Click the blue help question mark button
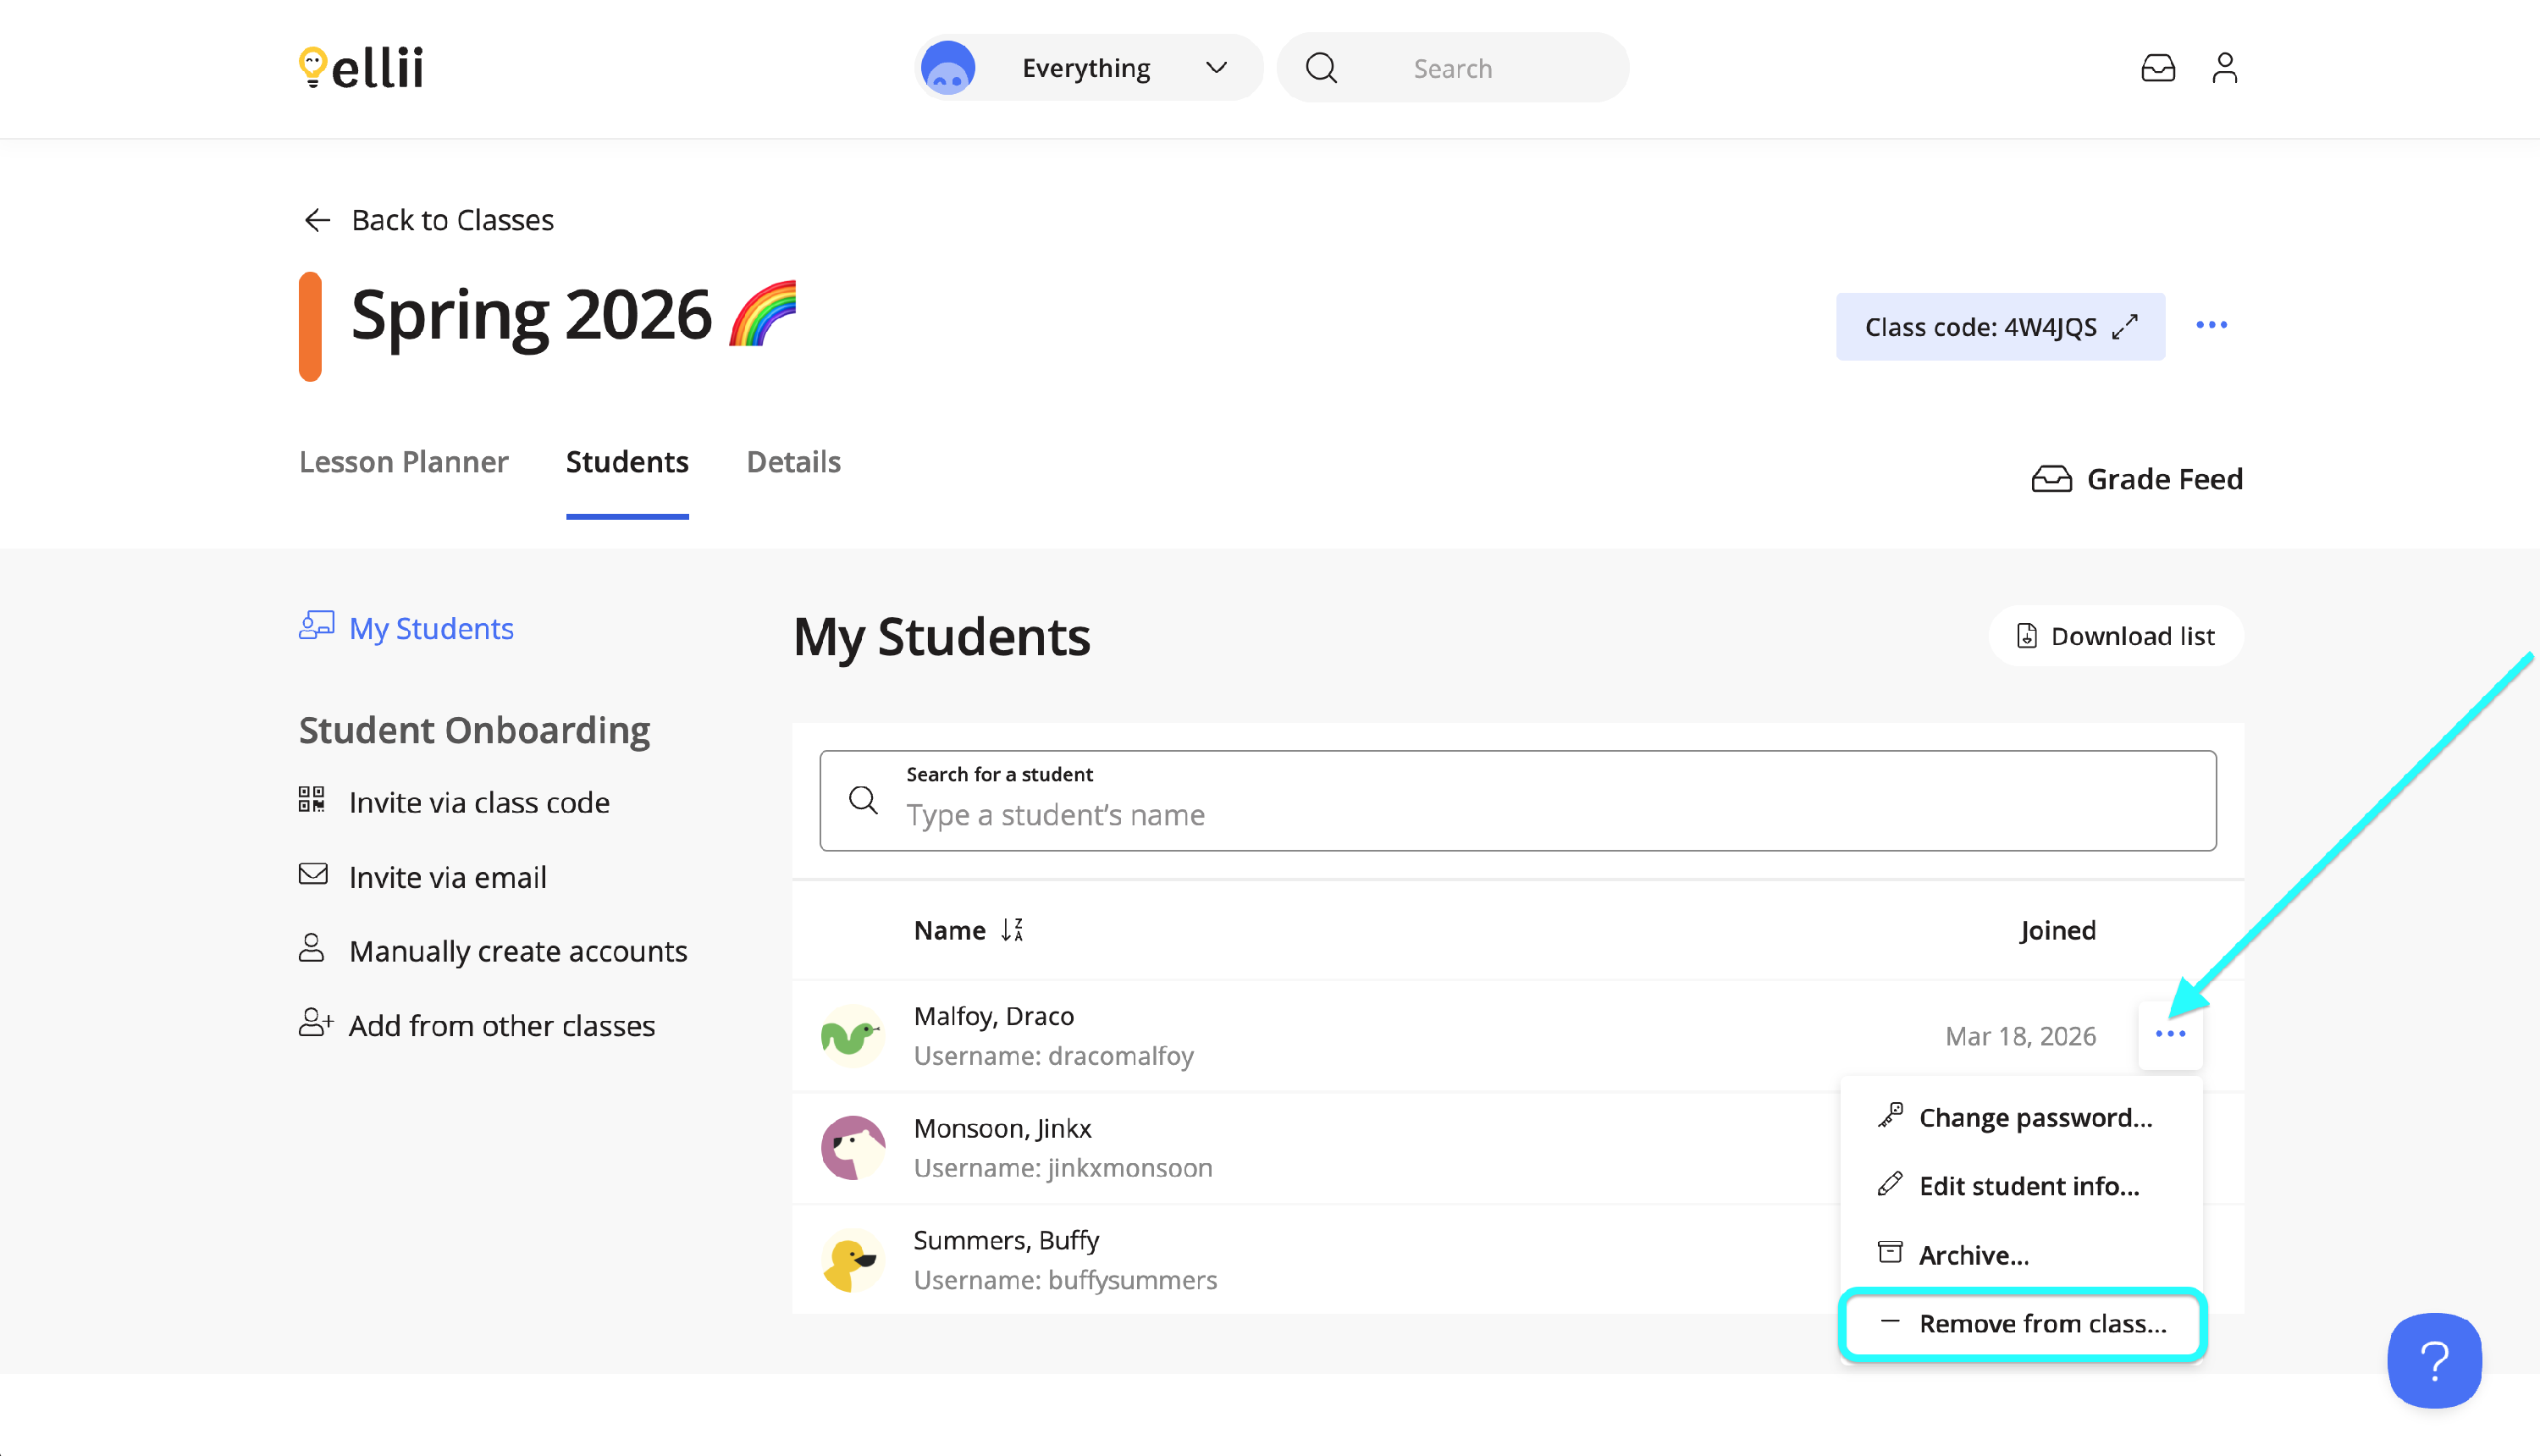 2433,1360
